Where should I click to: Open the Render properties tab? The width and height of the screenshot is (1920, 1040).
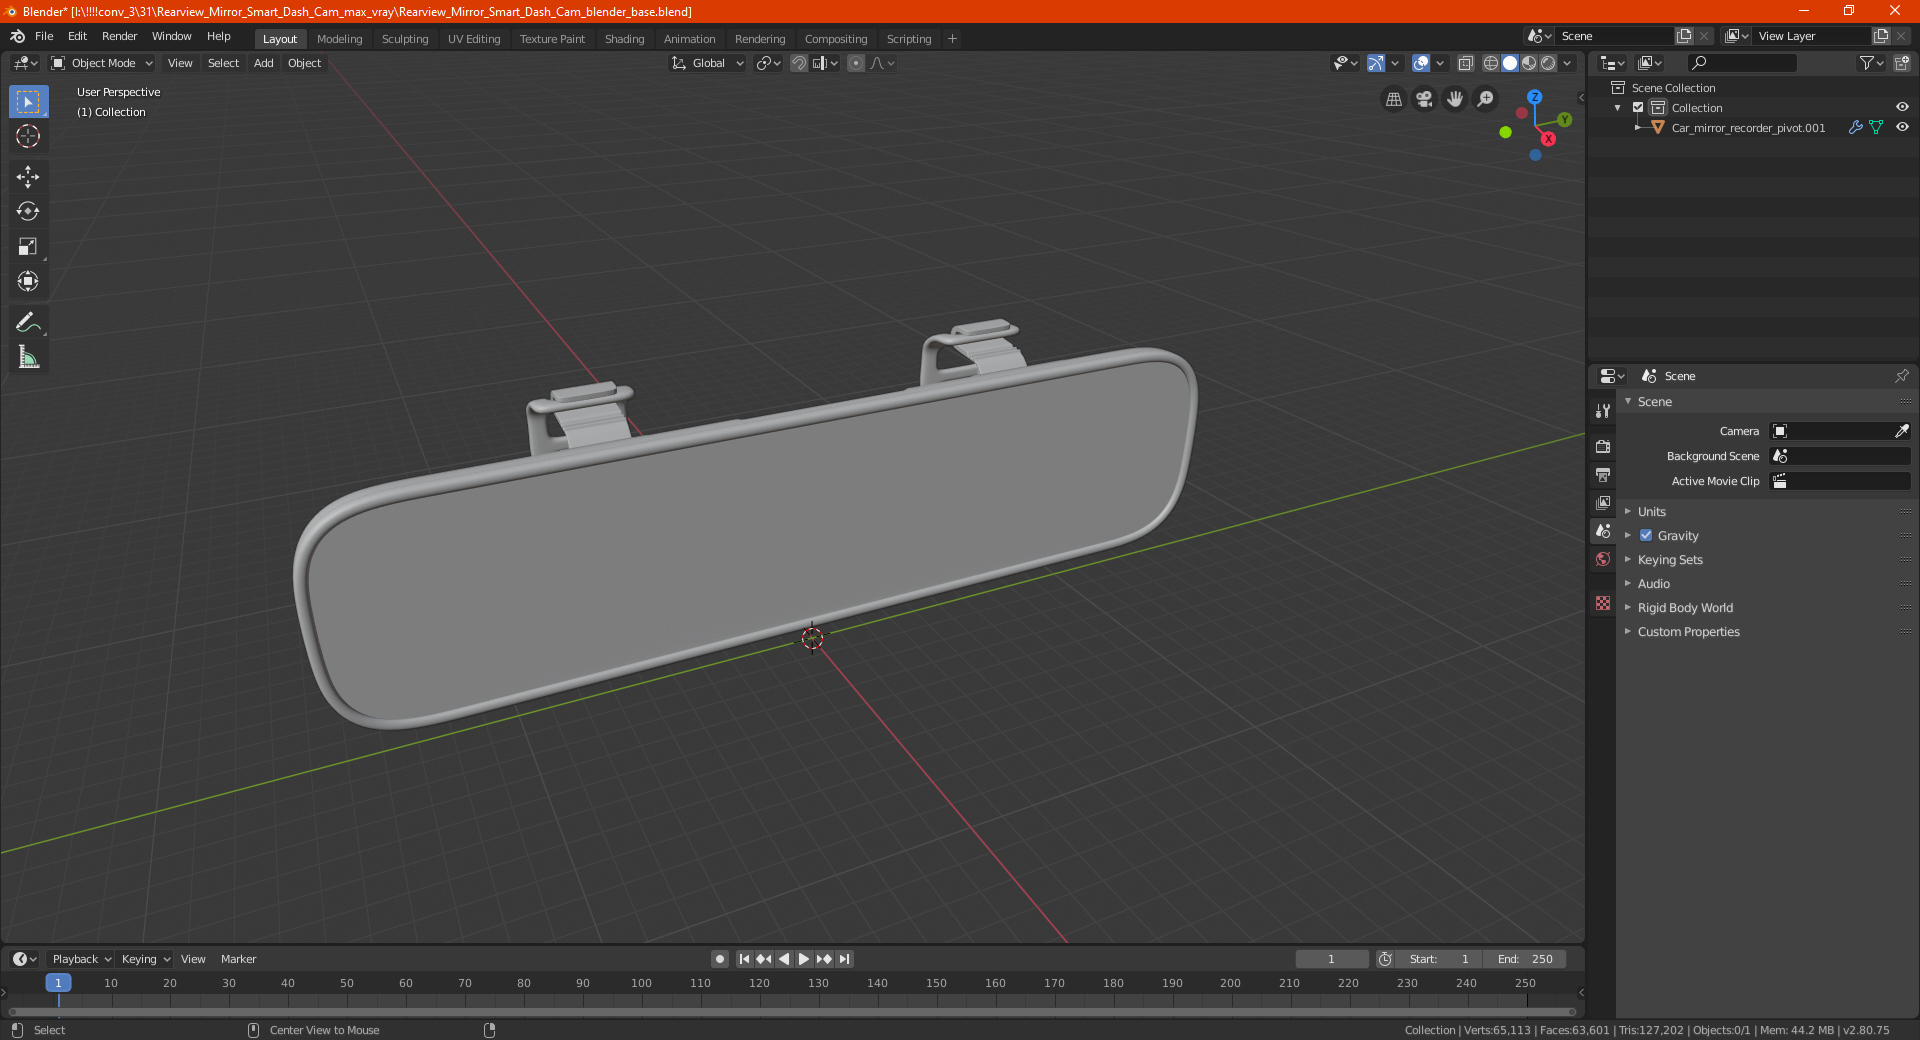1603,447
